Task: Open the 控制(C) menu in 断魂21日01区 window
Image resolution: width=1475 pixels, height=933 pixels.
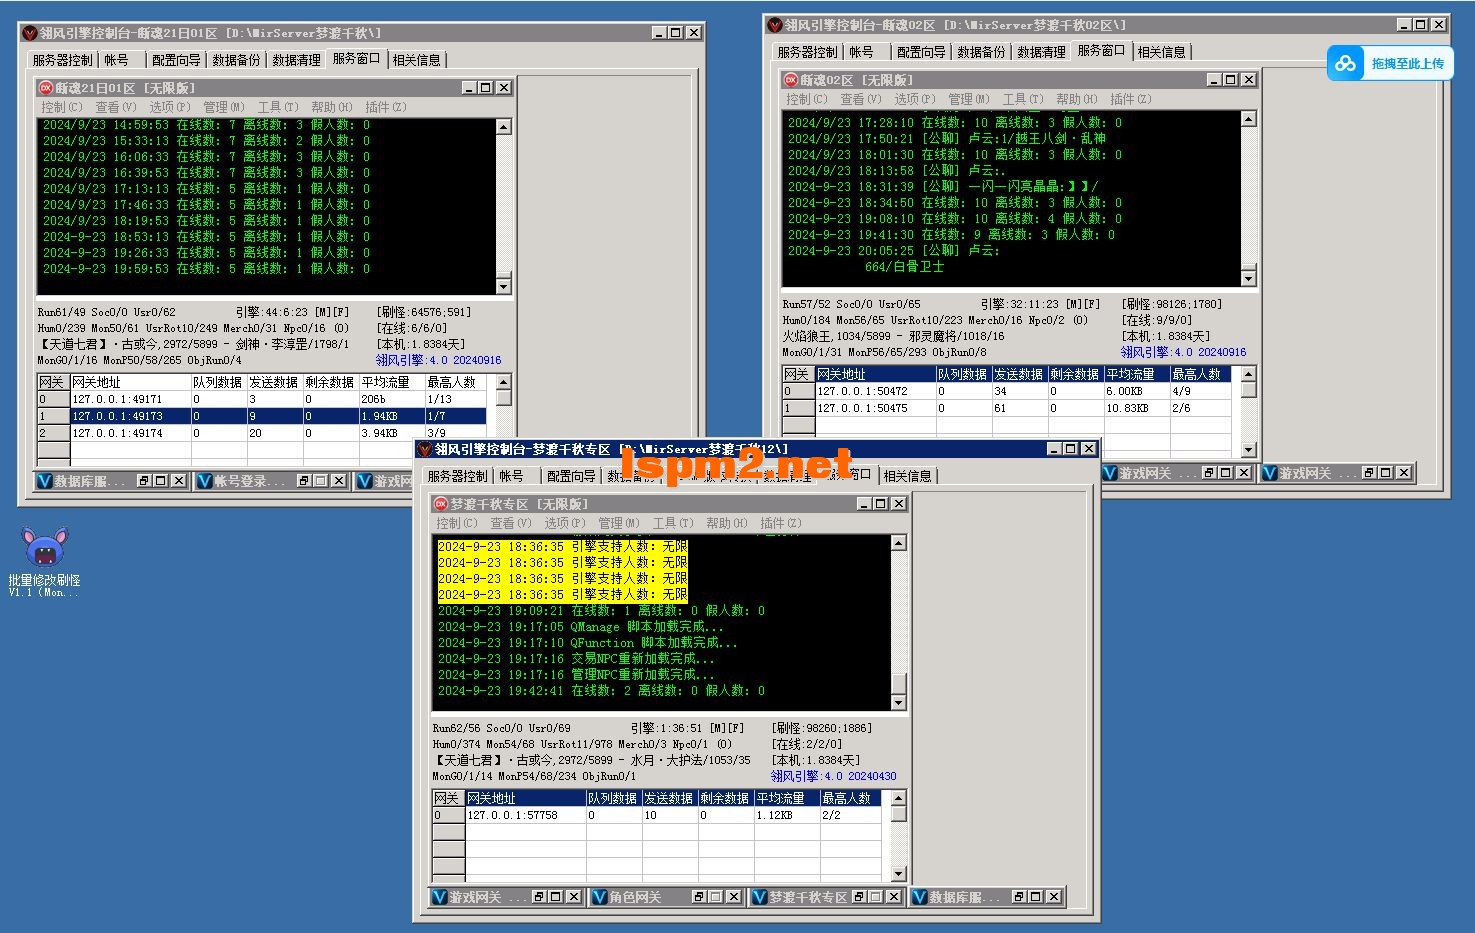Action: point(61,107)
